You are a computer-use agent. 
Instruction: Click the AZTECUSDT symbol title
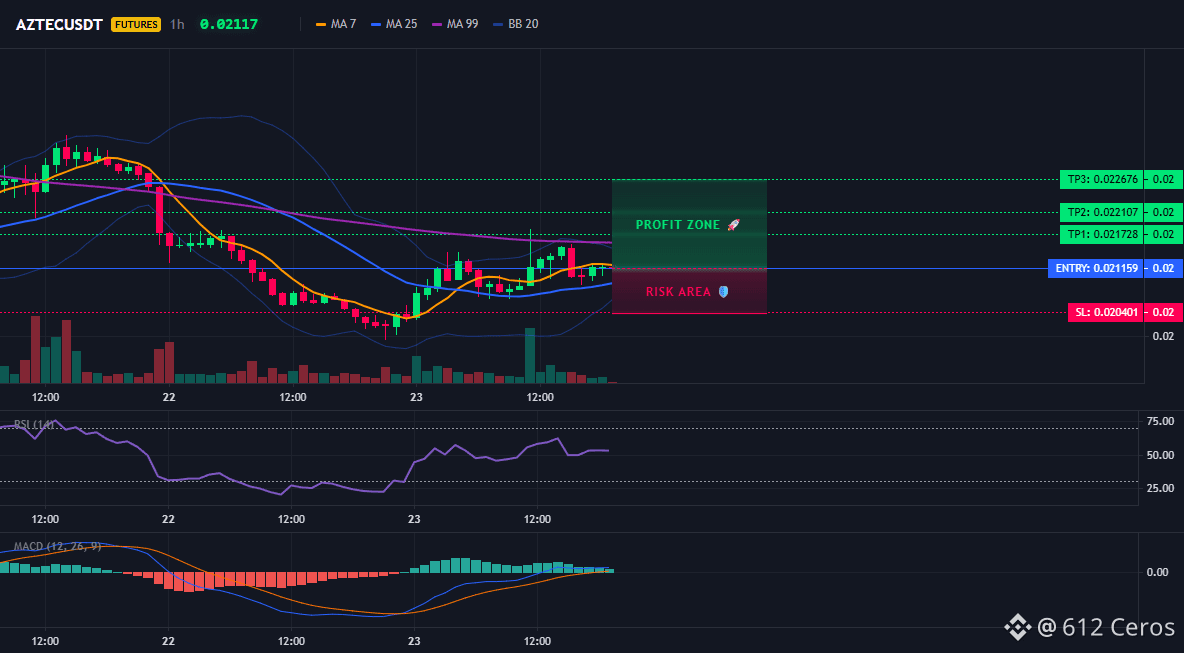tap(59, 24)
